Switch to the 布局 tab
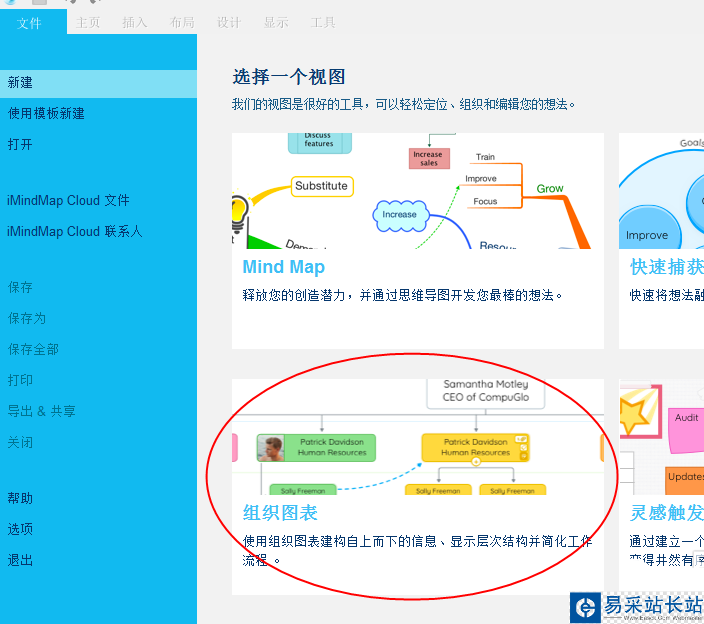This screenshot has width=704, height=624. pyautogui.click(x=182, y=22)
